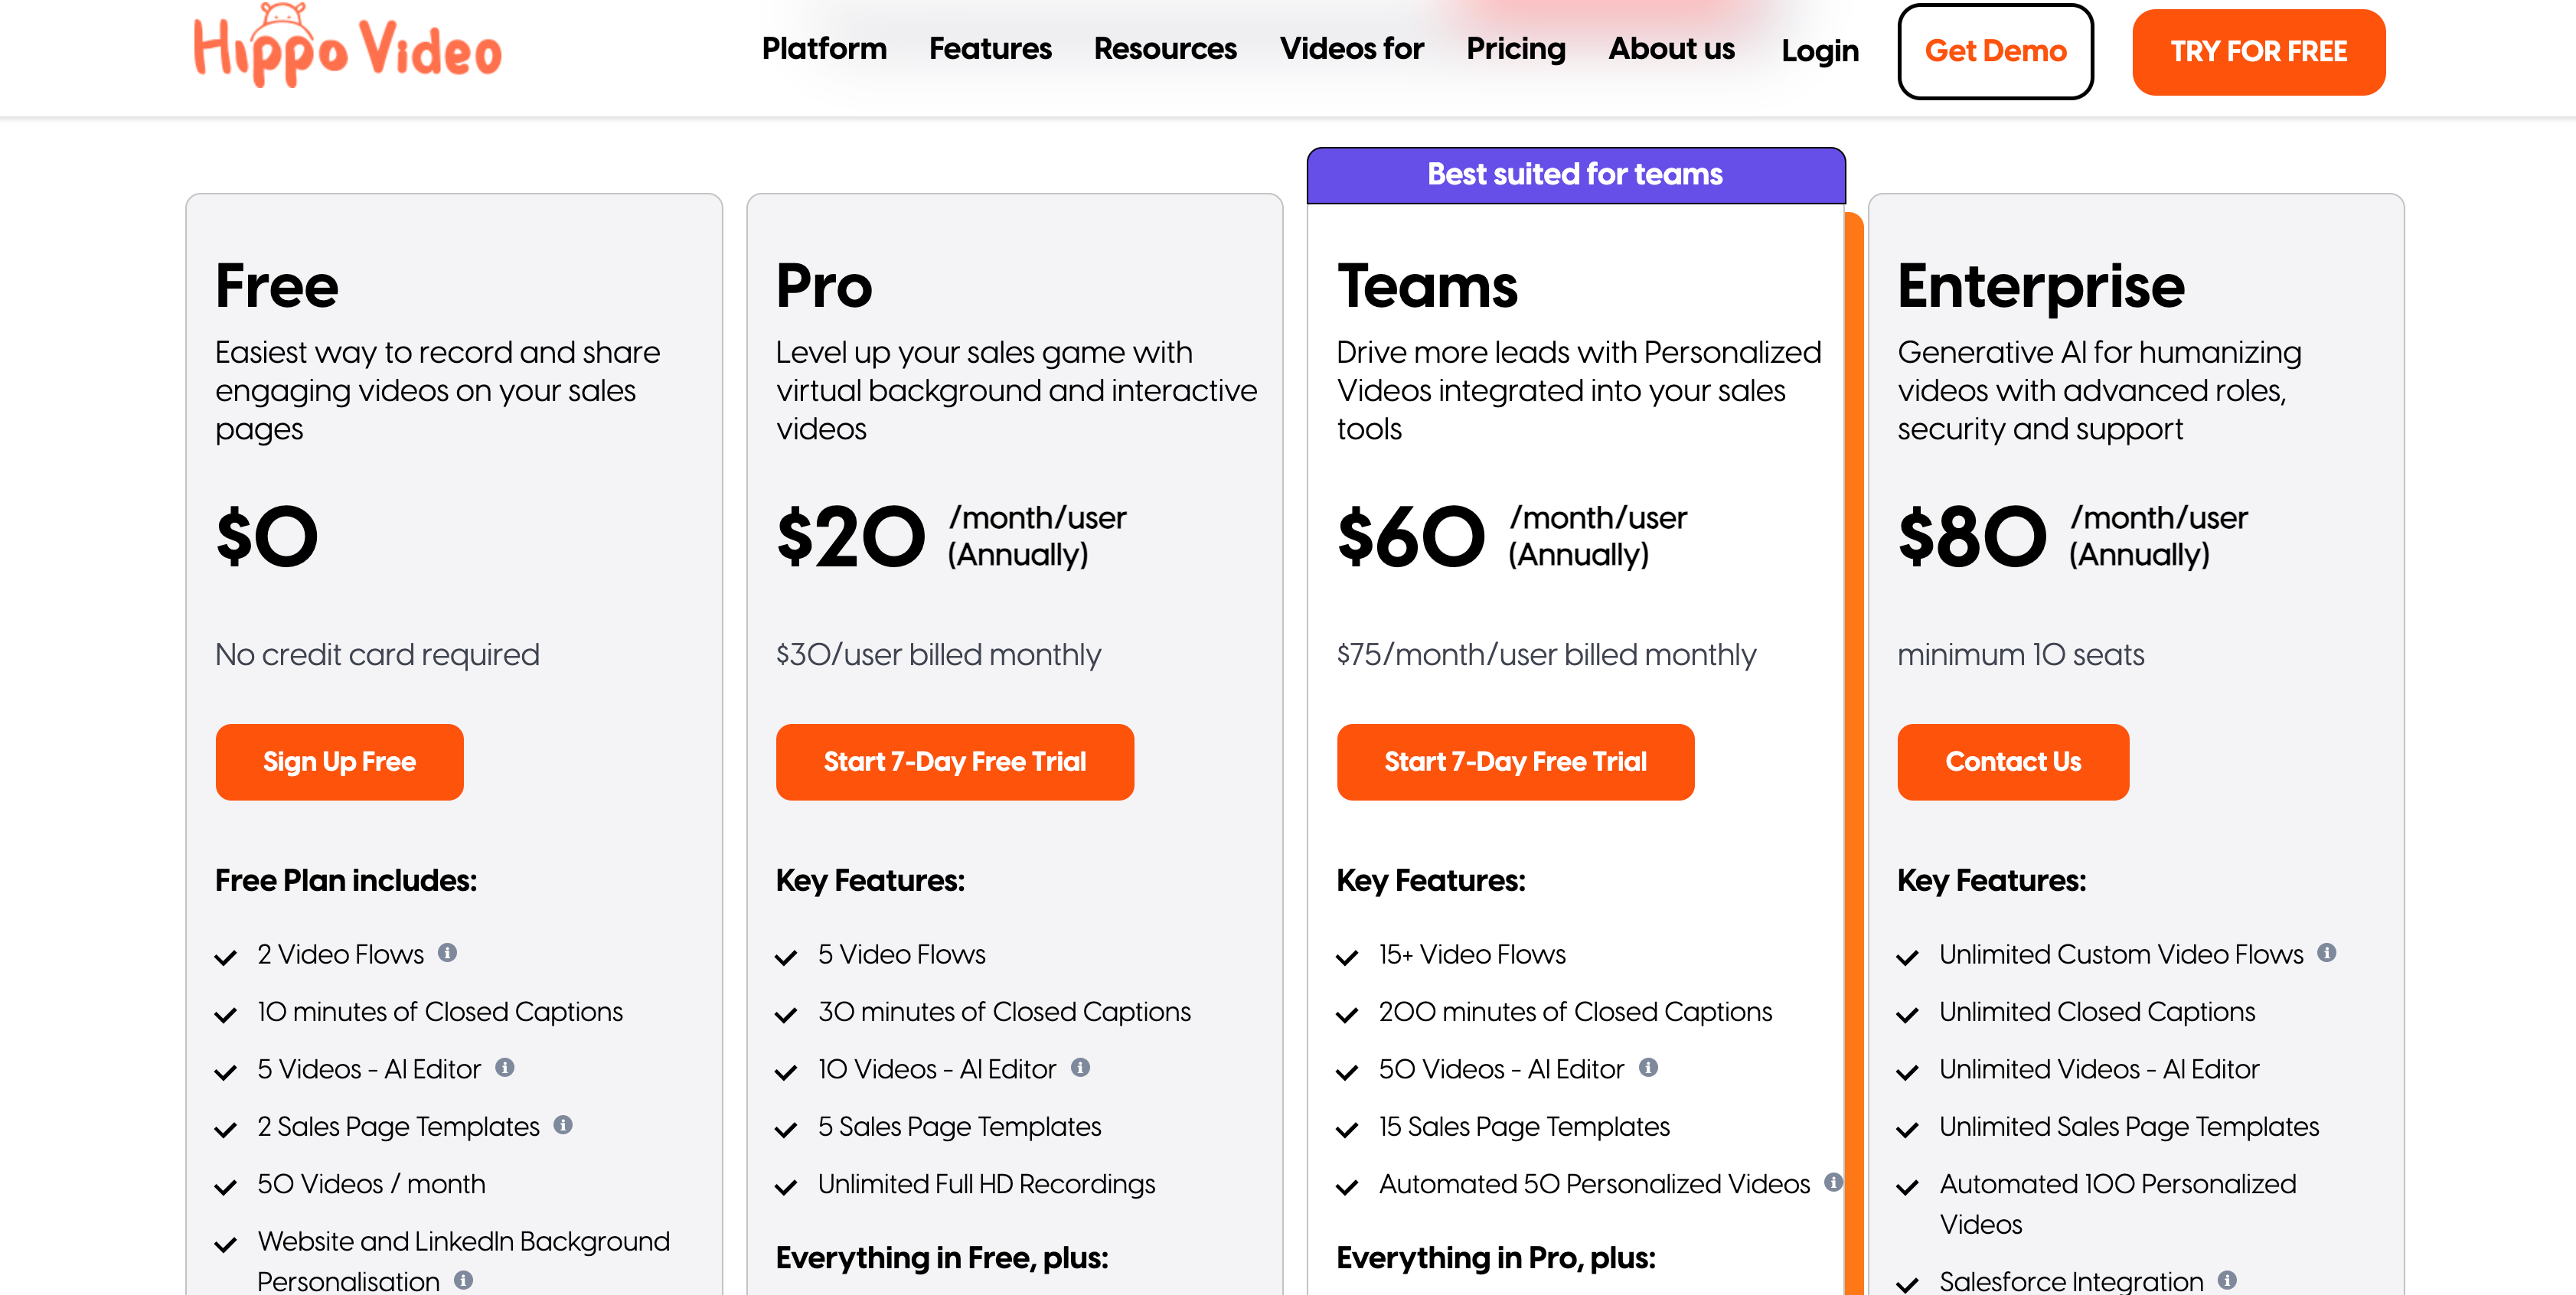Screen dimensions: 2576x1295
Task: Click info icon beside Salesforce Integration
Action: coord(2227,1280)
